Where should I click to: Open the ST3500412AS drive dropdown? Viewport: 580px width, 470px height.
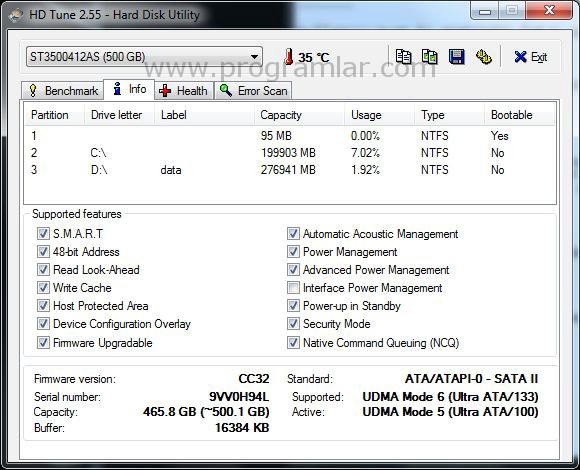[144, 57]
